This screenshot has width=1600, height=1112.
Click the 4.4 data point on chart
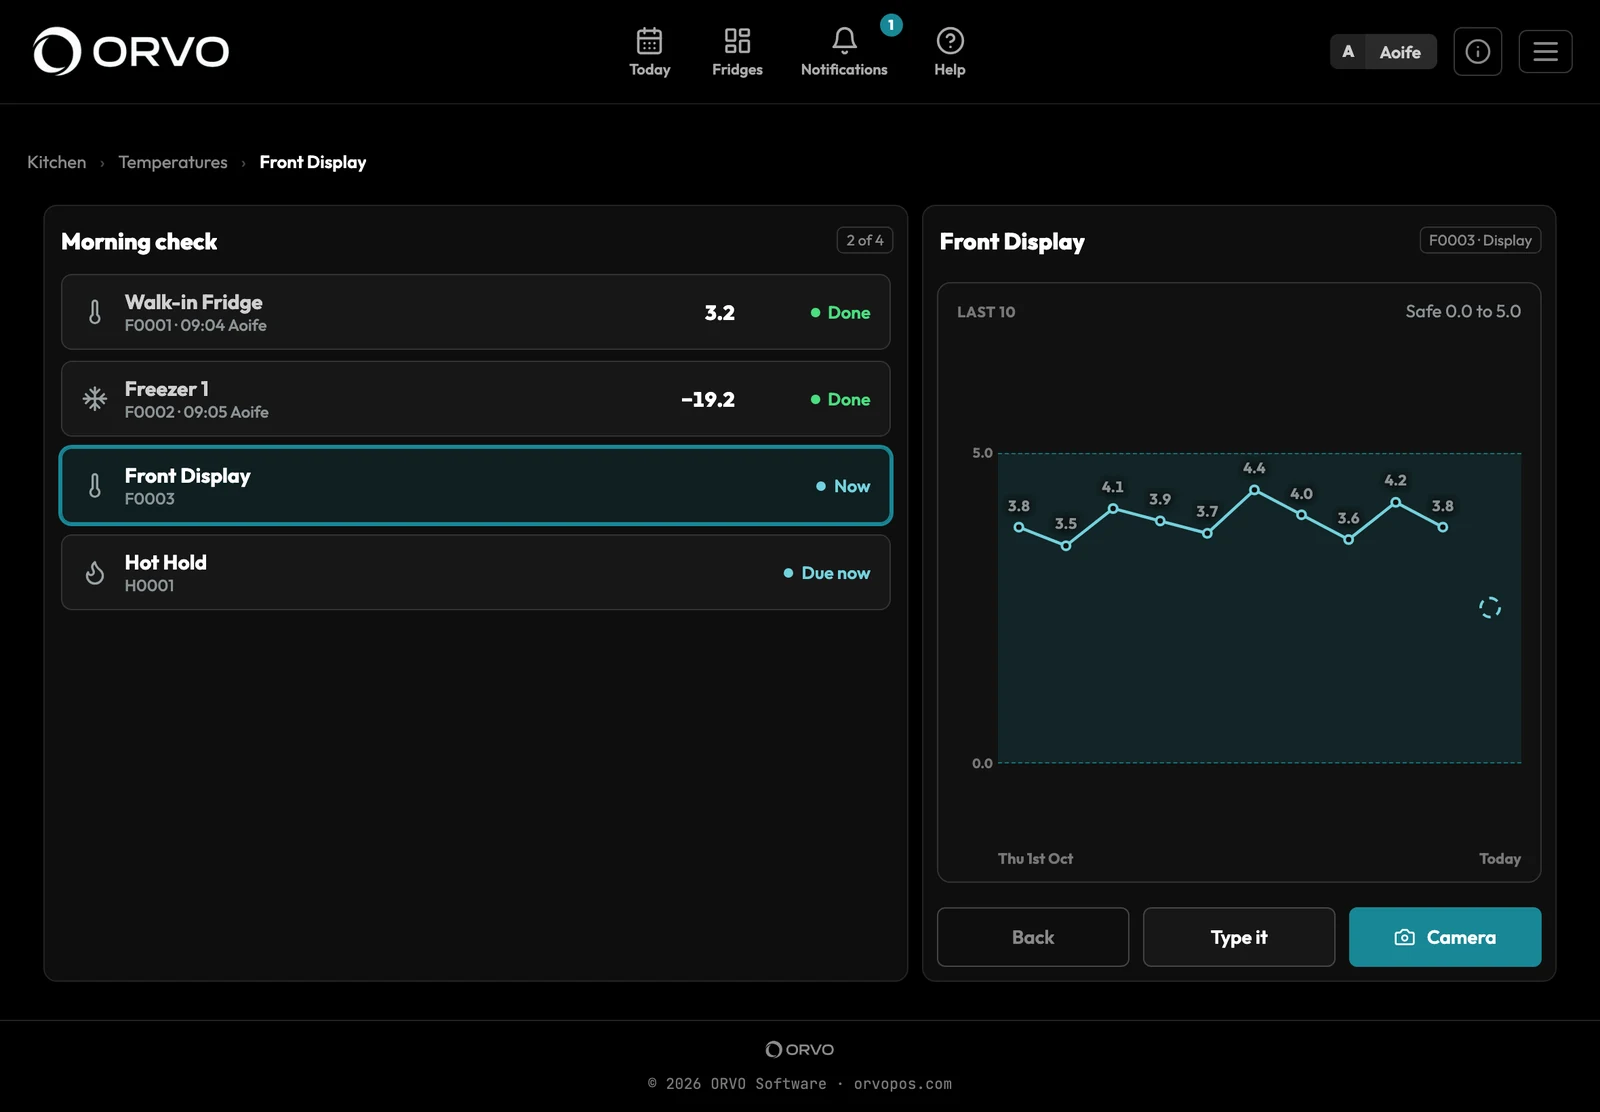[1254, 490]
